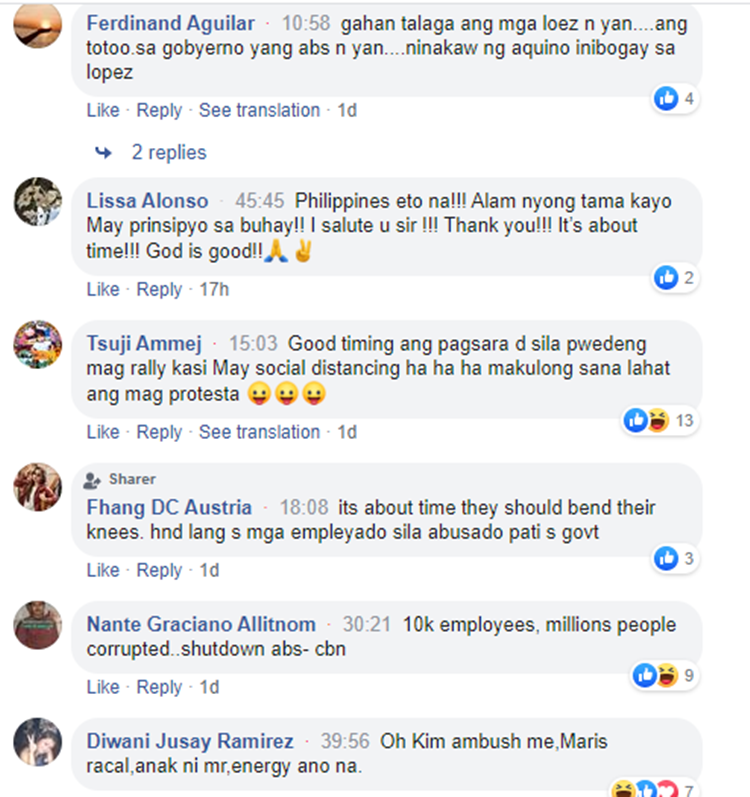The height and width of the screenshot is (797, 750).
Task: Reply to Ferdinand Aguilar's comment
Action: pos(159,110)
